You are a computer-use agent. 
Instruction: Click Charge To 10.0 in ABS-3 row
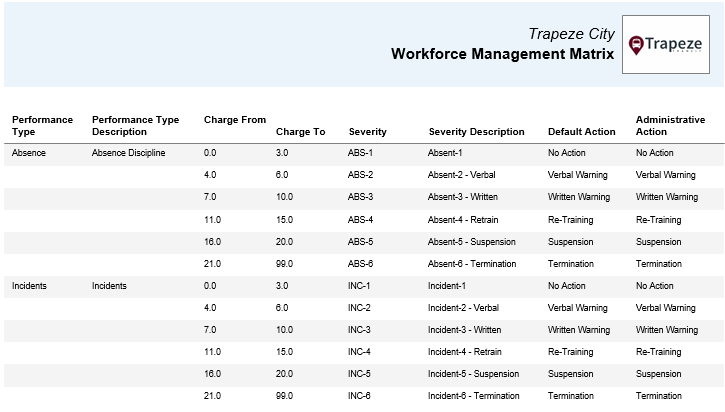click(x=284, y=197)
